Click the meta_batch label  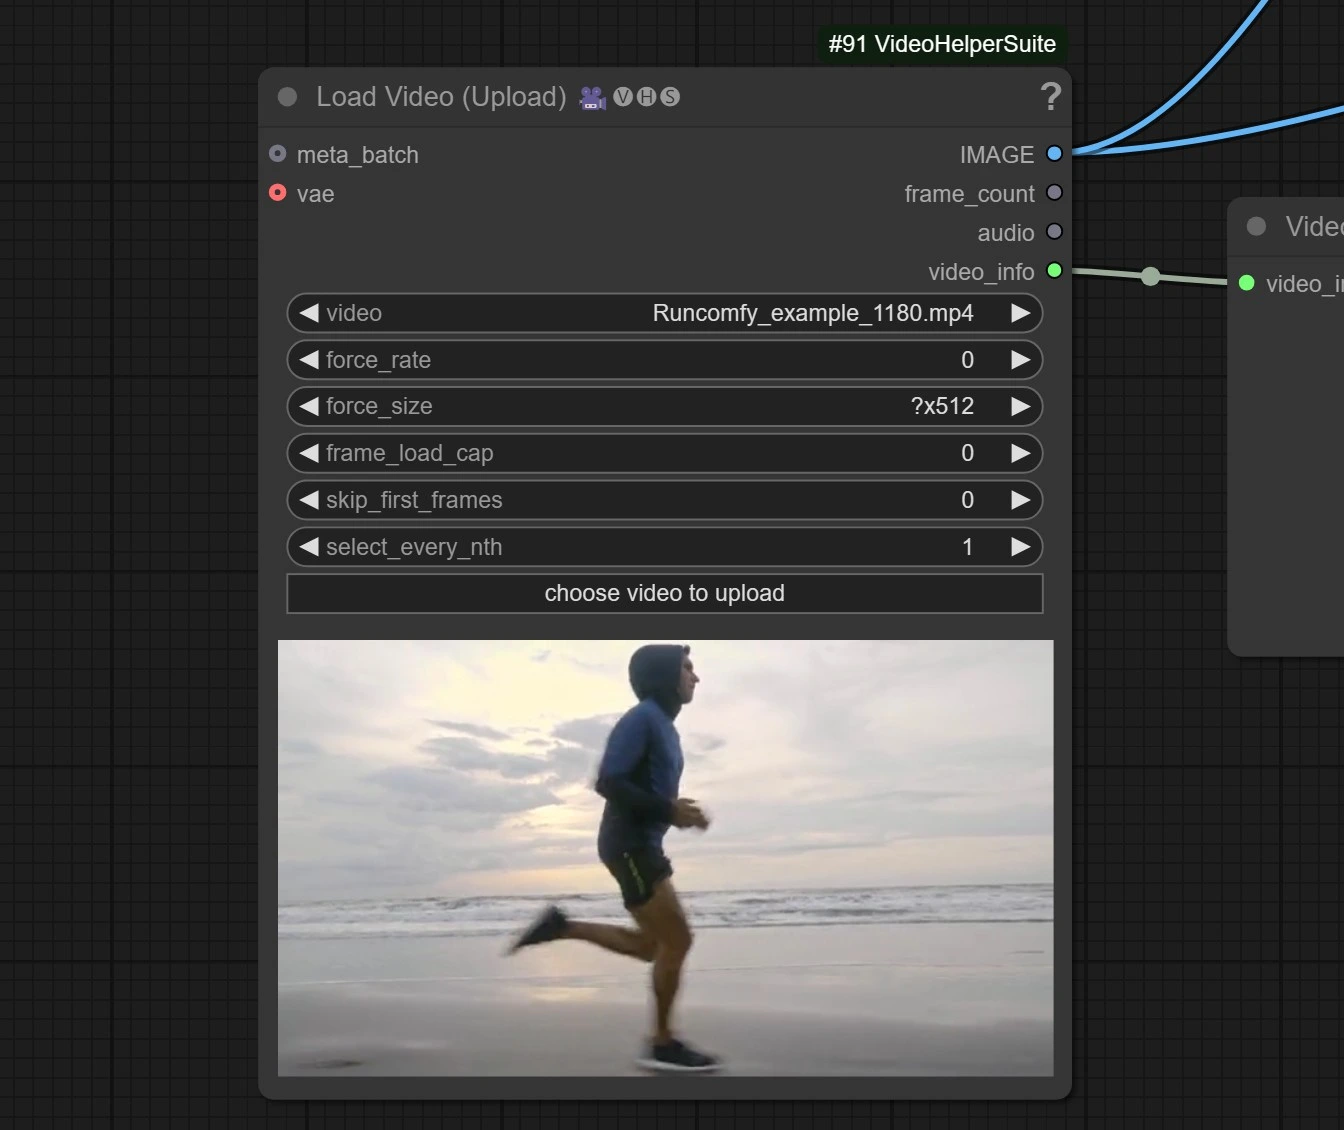[x=358, y=155]
